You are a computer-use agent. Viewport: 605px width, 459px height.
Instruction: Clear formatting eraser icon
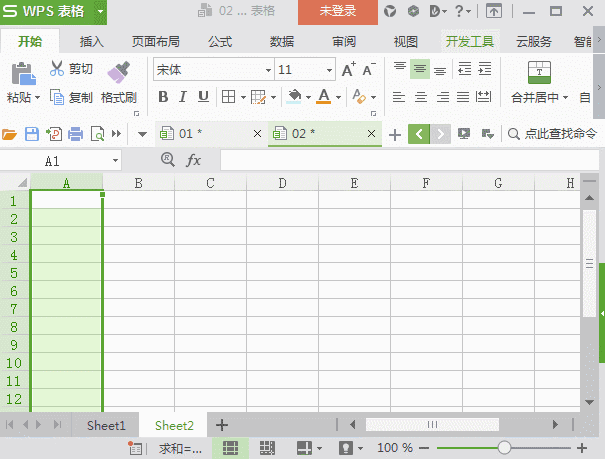pos(359,97)
